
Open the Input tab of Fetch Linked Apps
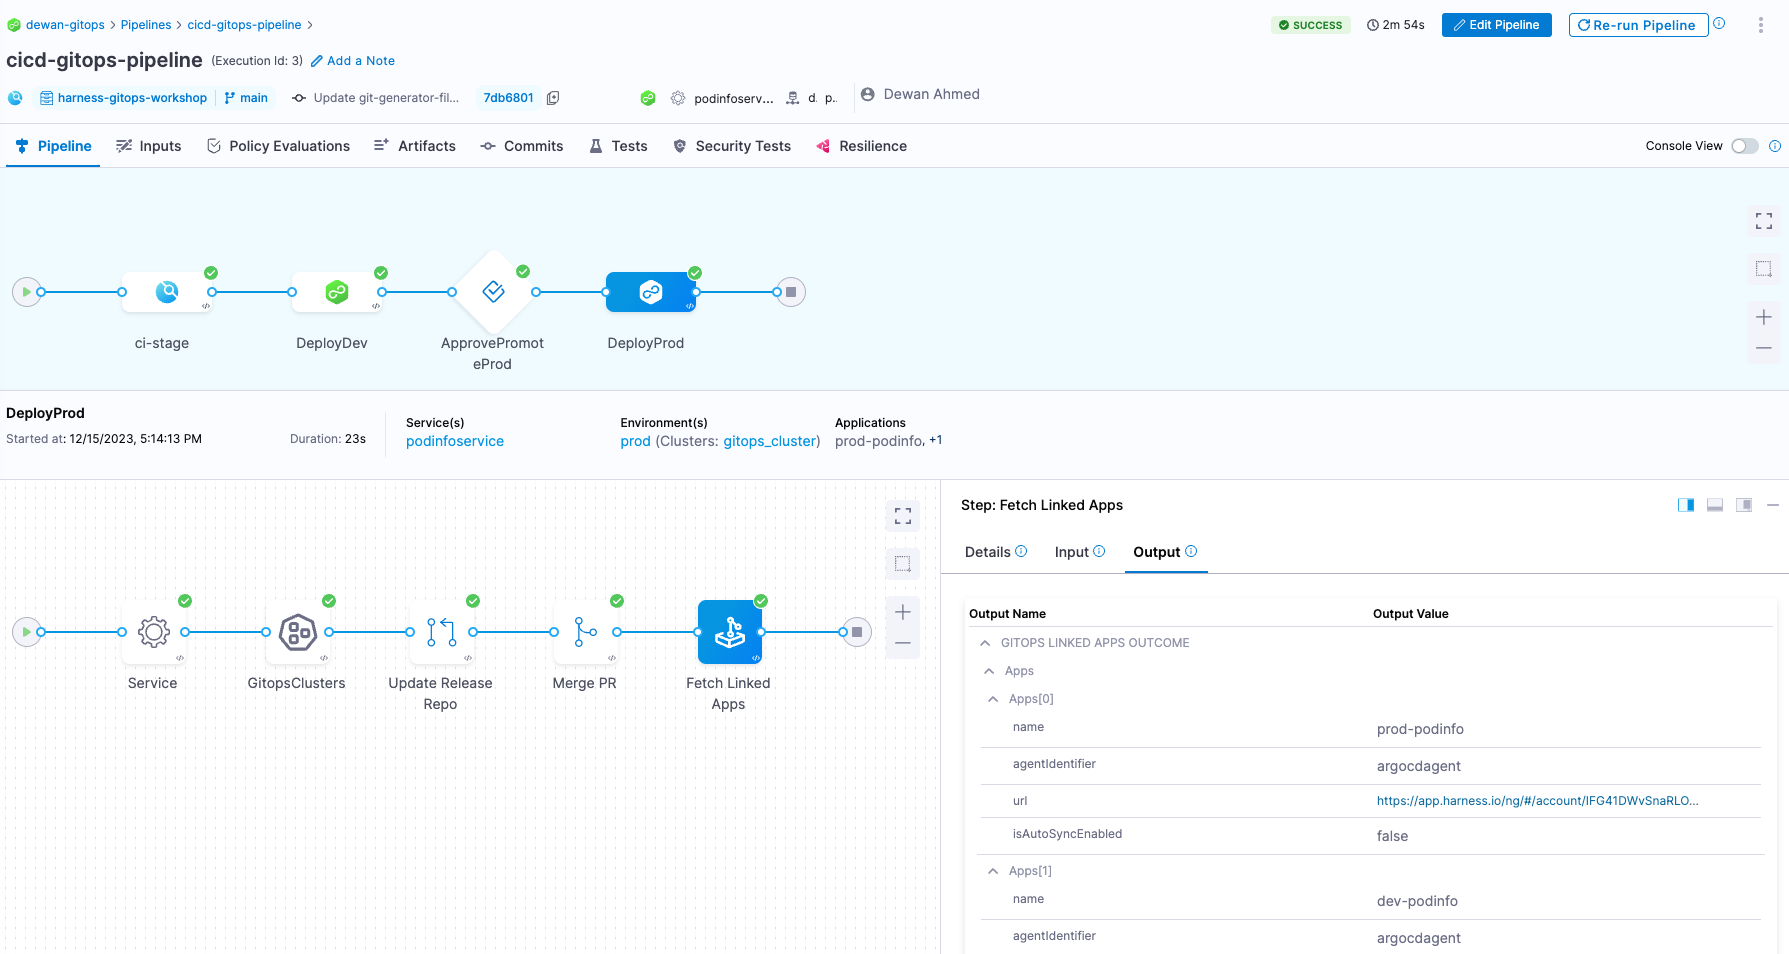[1072, 552]
